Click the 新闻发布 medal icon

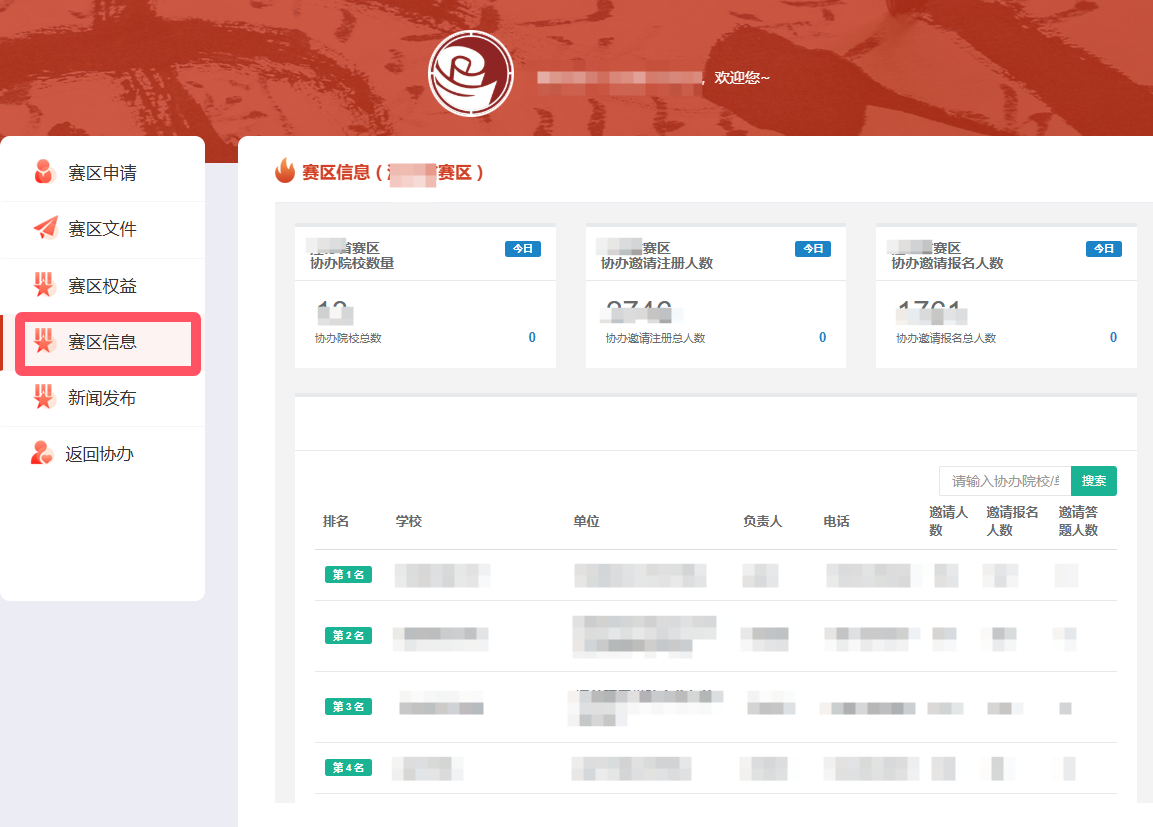44,398
